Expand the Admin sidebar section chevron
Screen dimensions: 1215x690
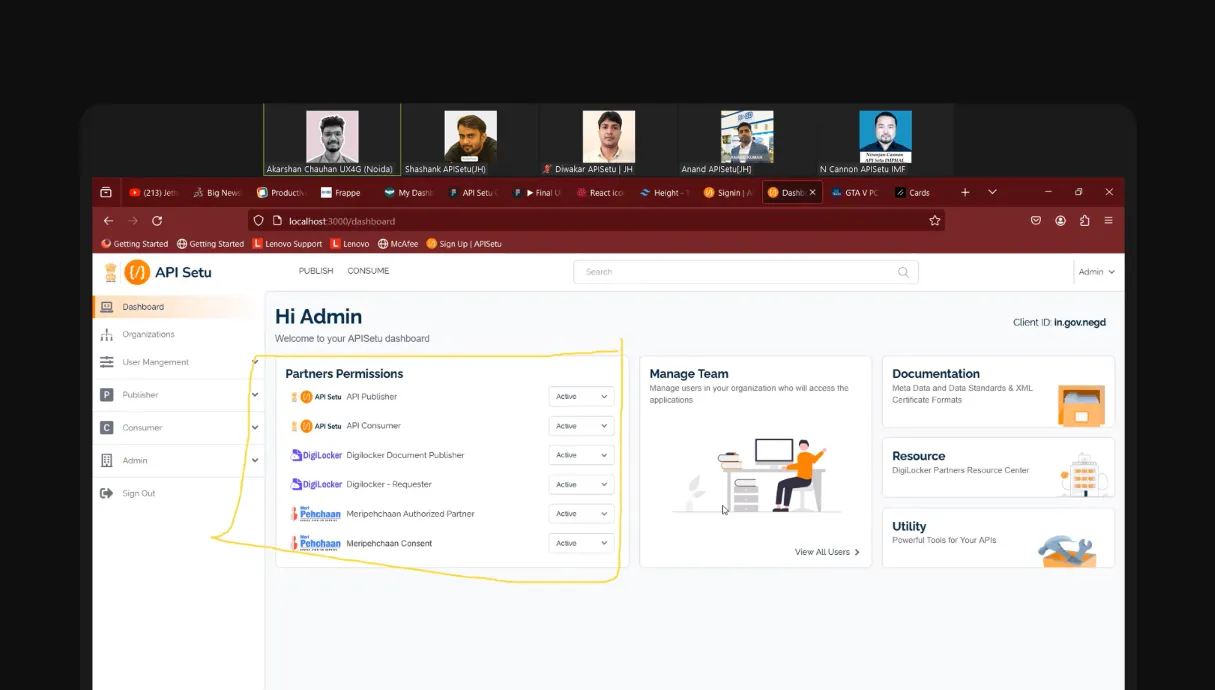coord(255,461)
